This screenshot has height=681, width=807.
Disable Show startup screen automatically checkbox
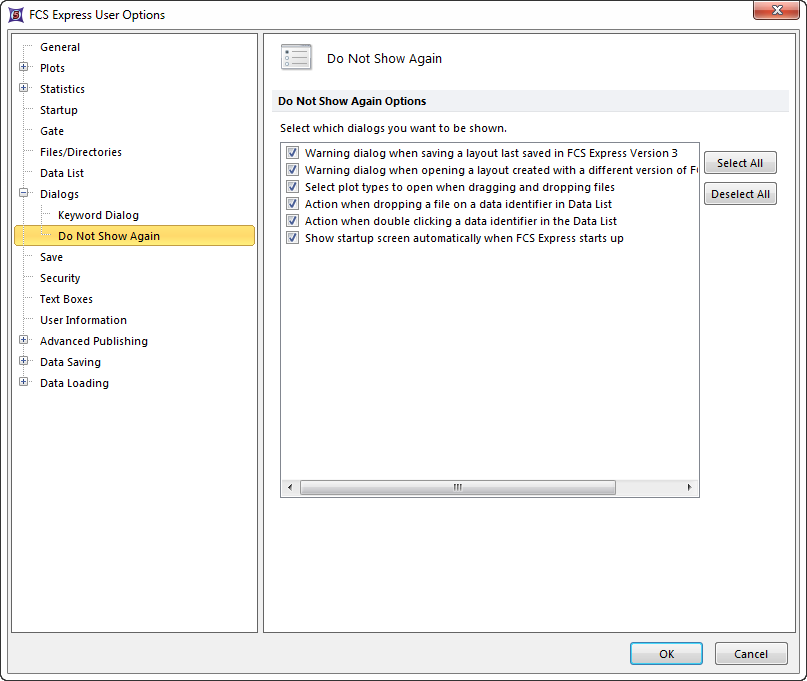pyautogui.click(x=293, y=238)
